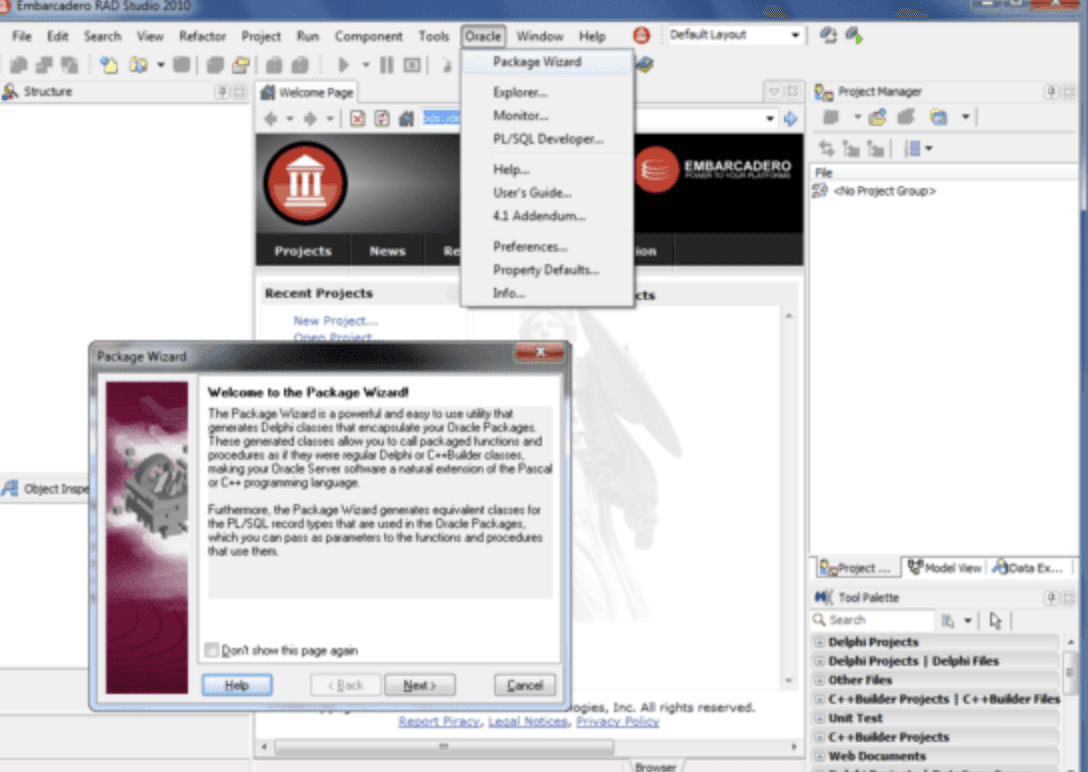Close the Package Wizard dialog
The height and width of the screenshot is (772, 1088).
[540, 352]
